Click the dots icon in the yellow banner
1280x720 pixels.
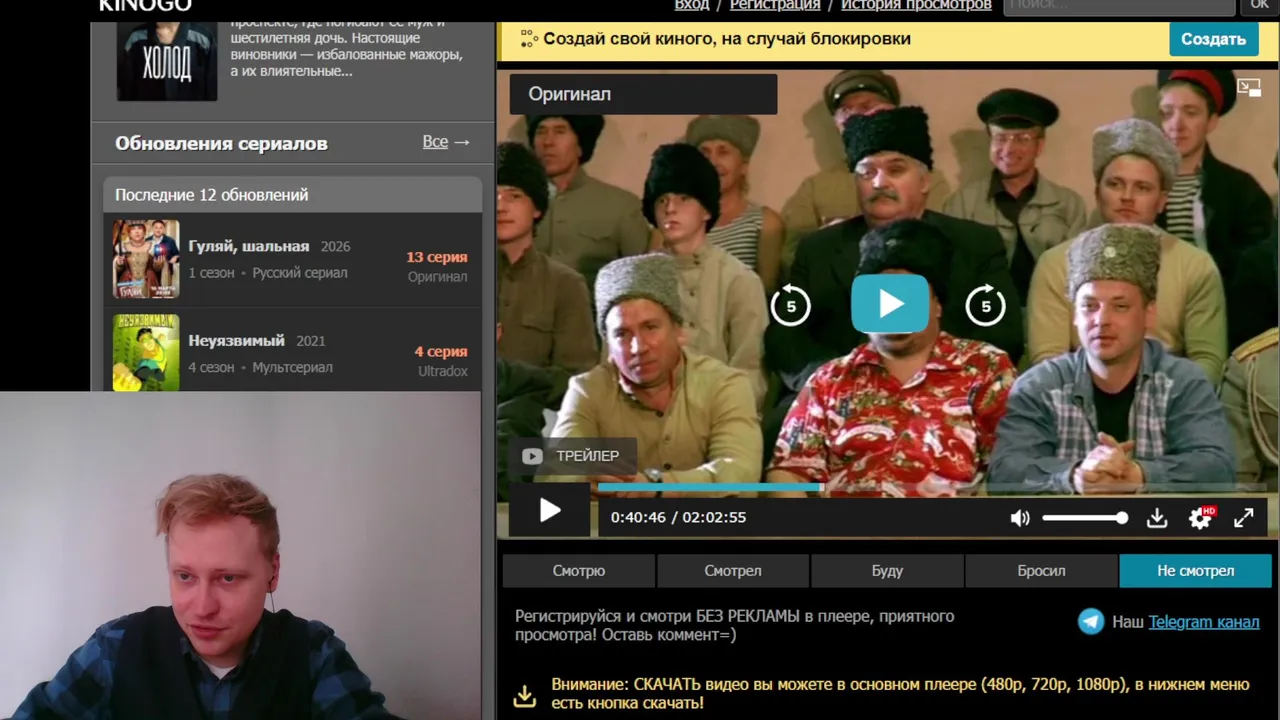coord(528,39)
